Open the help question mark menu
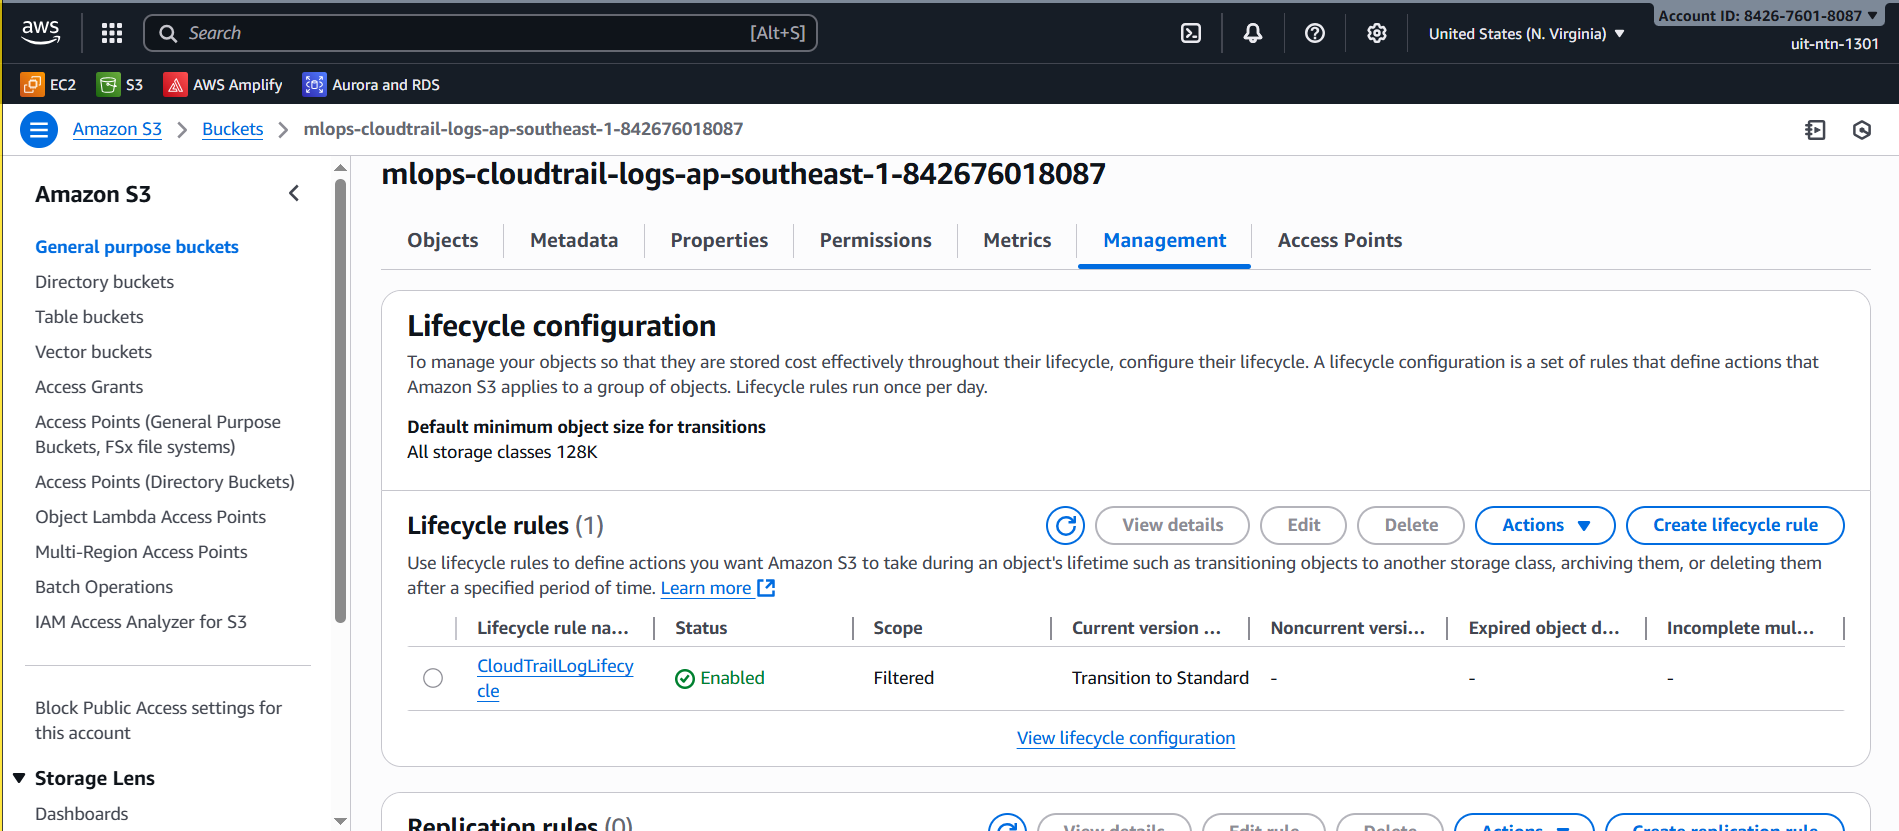This screenshot has height=831, width=1899. [x=1315, y=33]
